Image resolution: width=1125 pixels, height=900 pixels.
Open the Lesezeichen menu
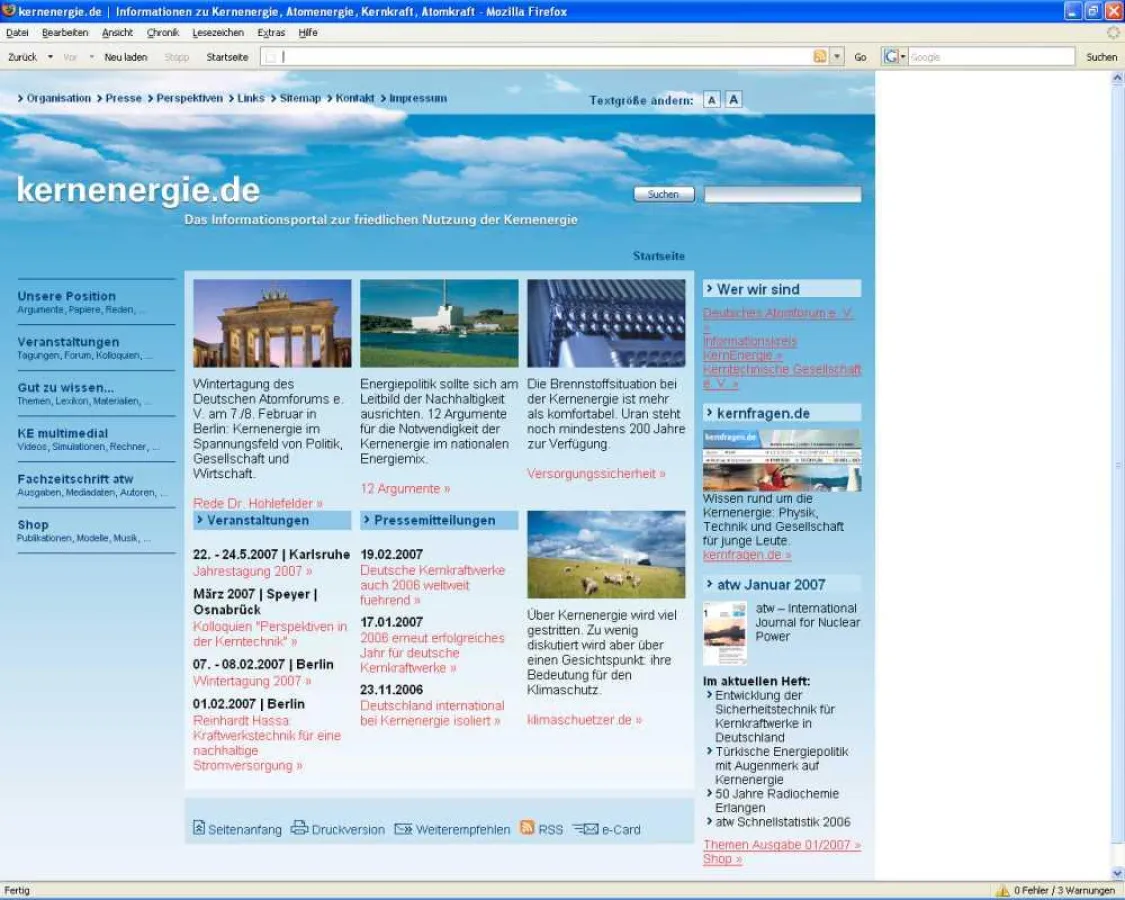pyautogui.click(x=219, y=32)
